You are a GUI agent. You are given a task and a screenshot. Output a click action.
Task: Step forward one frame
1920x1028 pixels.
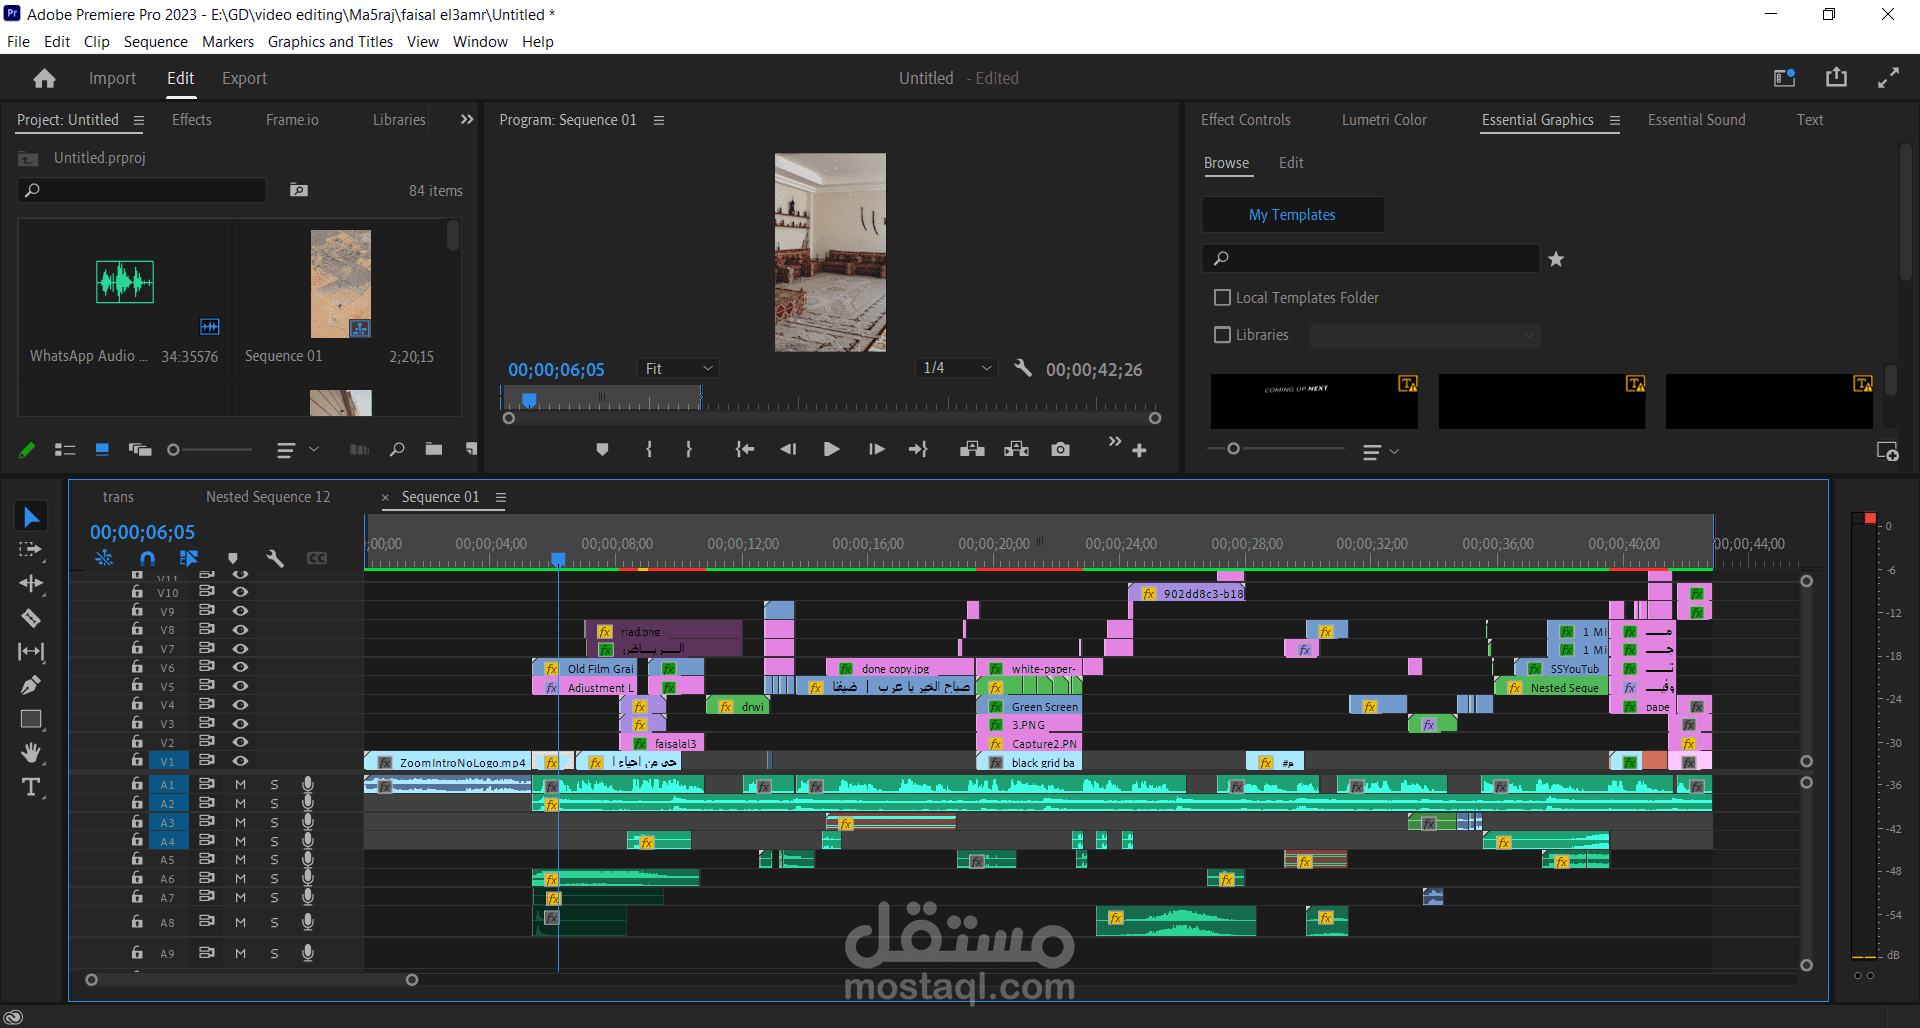tap(876, 450)
